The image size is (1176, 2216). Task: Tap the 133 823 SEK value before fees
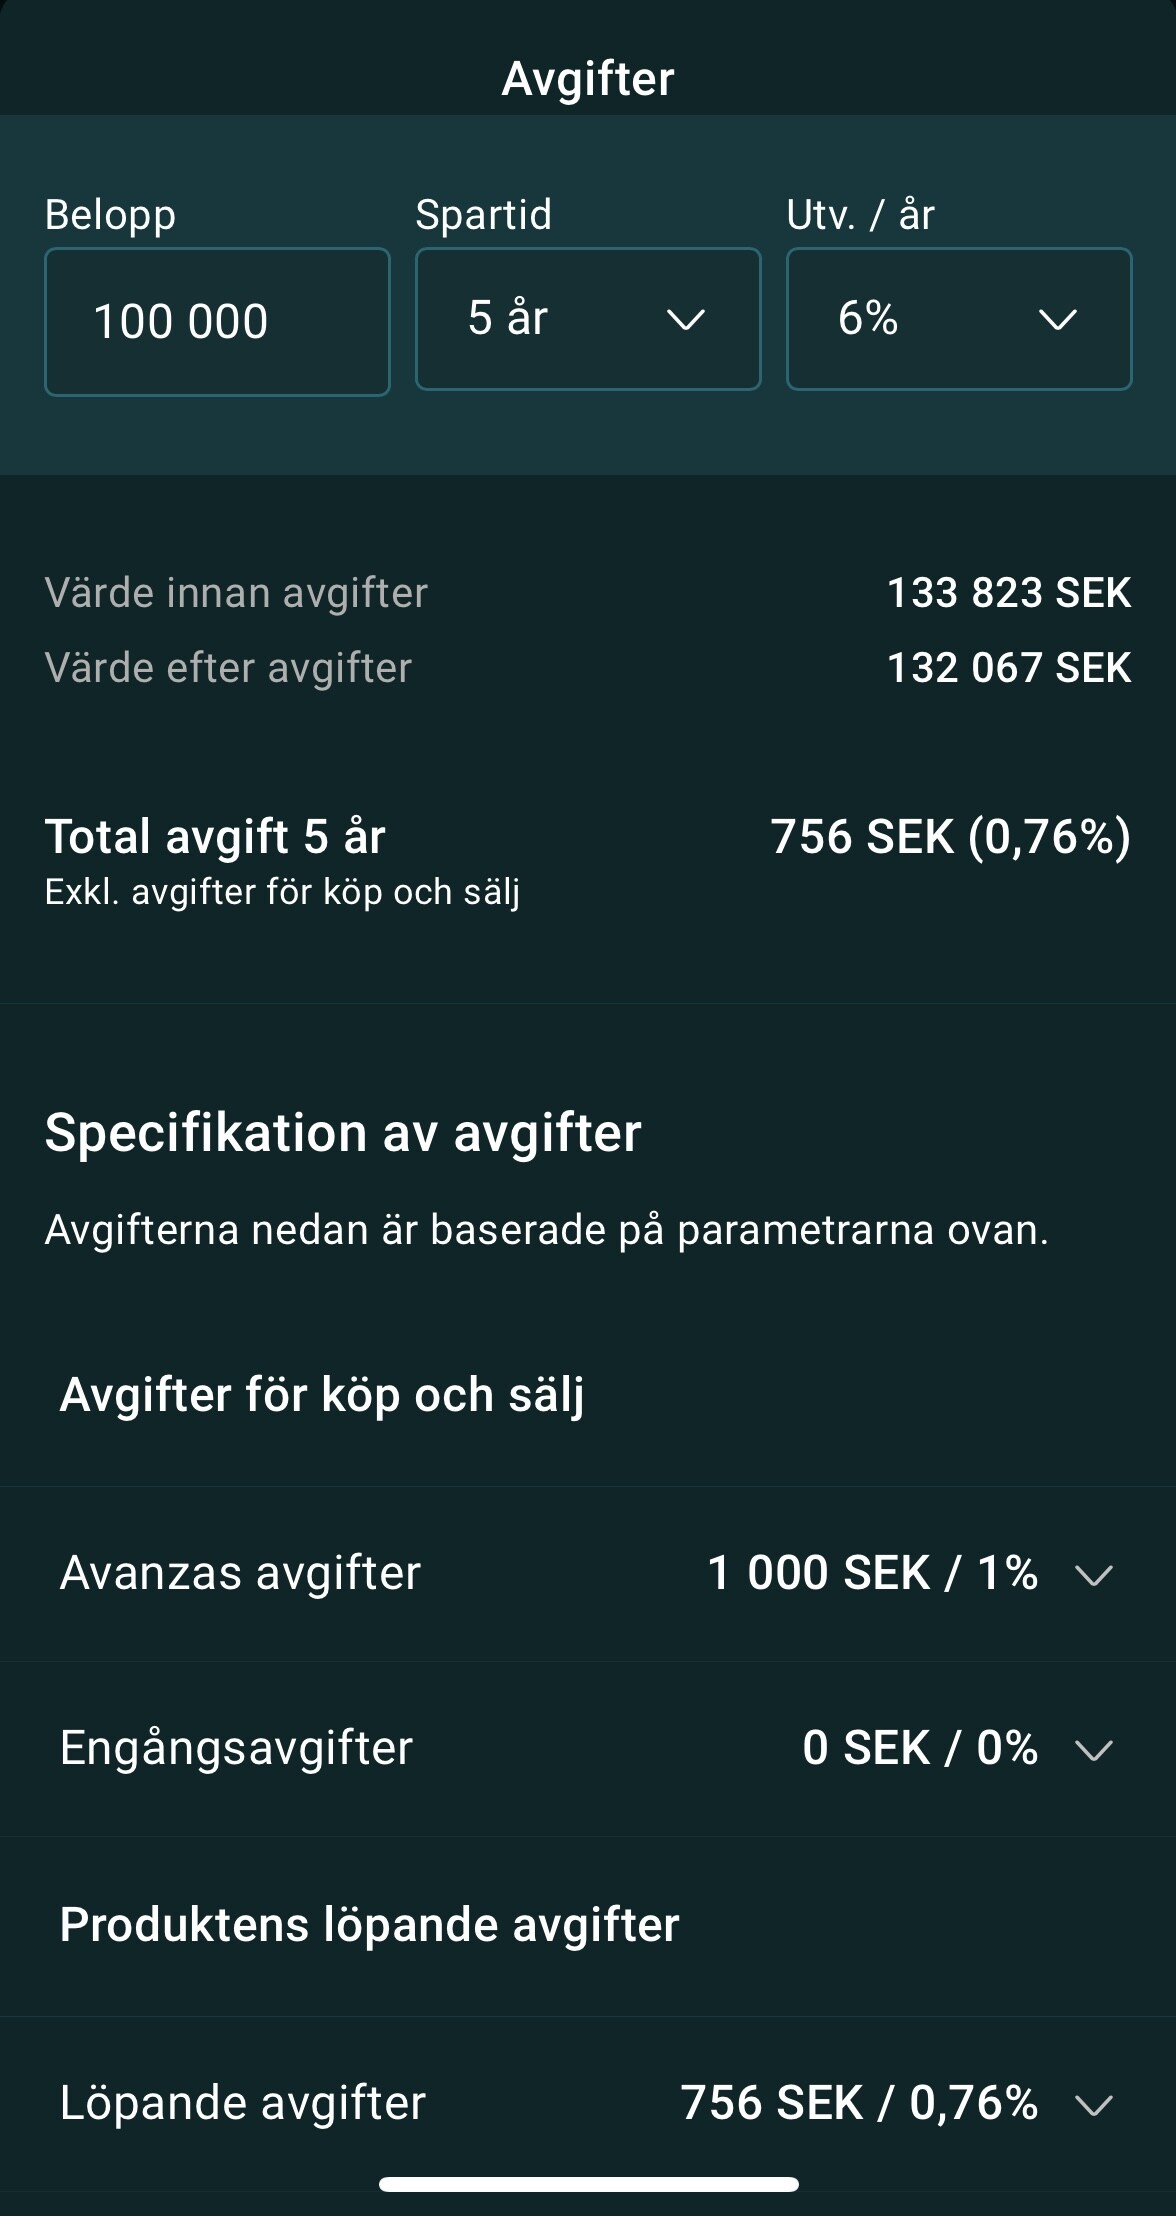[1008, 593]
